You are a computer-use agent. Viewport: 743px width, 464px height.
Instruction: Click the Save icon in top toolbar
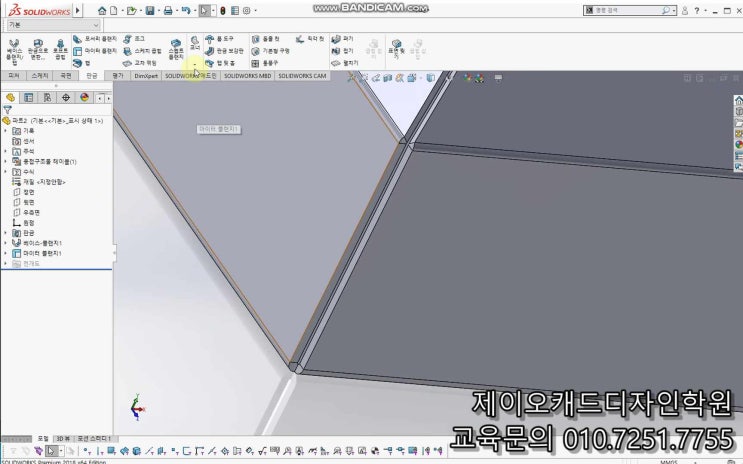tap(150, 10)
